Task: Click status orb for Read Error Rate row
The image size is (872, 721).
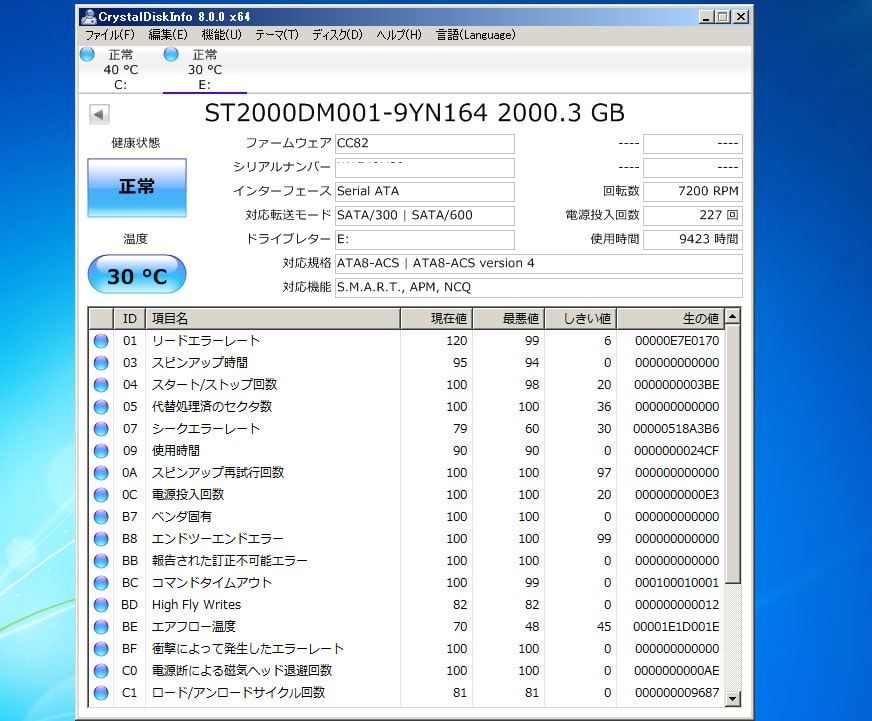Action: [x=101, y=341]
